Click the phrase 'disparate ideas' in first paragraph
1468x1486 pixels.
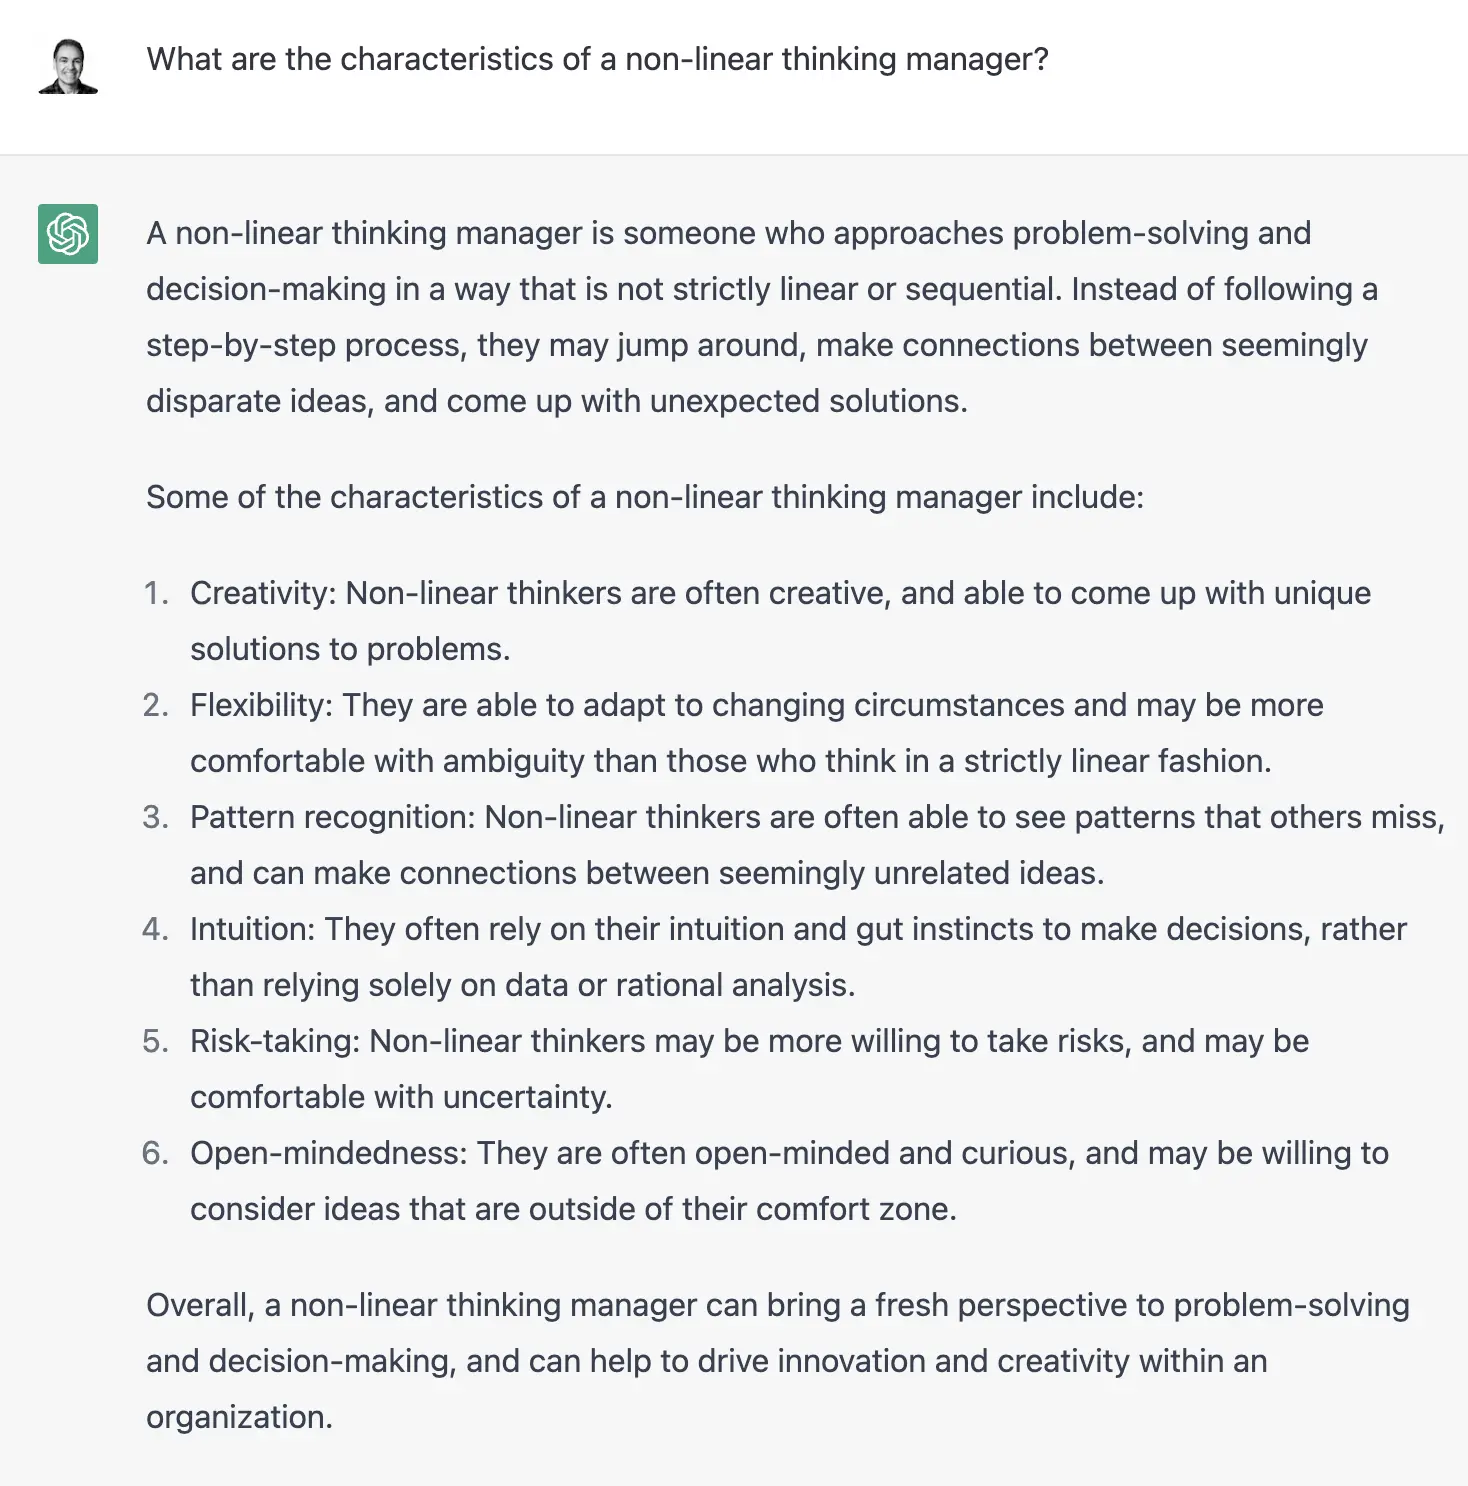258,402
